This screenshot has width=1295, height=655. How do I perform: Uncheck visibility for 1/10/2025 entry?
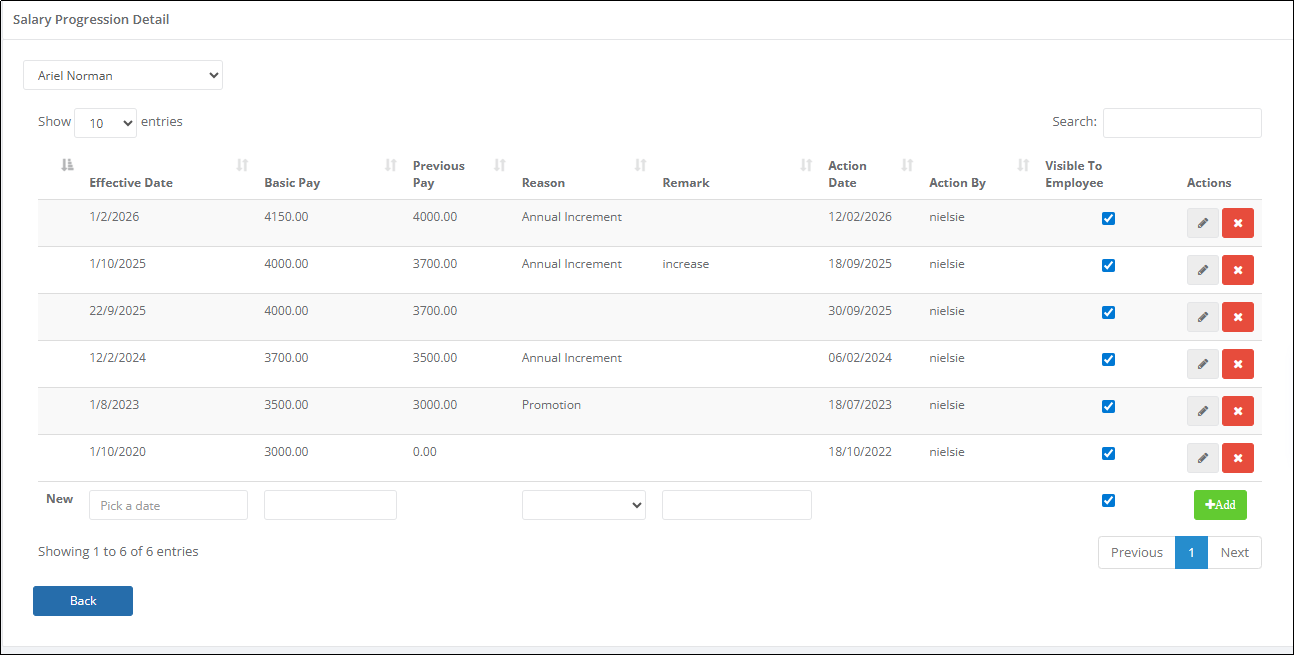click(1108, 265)
